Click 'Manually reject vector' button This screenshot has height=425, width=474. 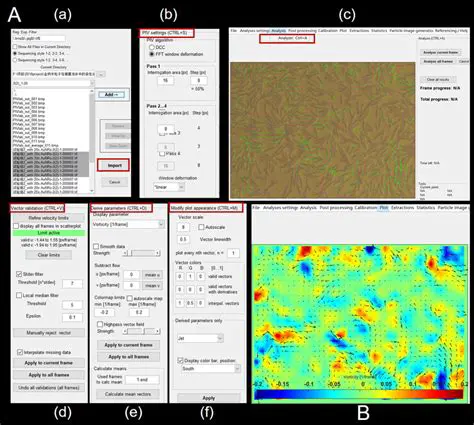tap(49, 333)
